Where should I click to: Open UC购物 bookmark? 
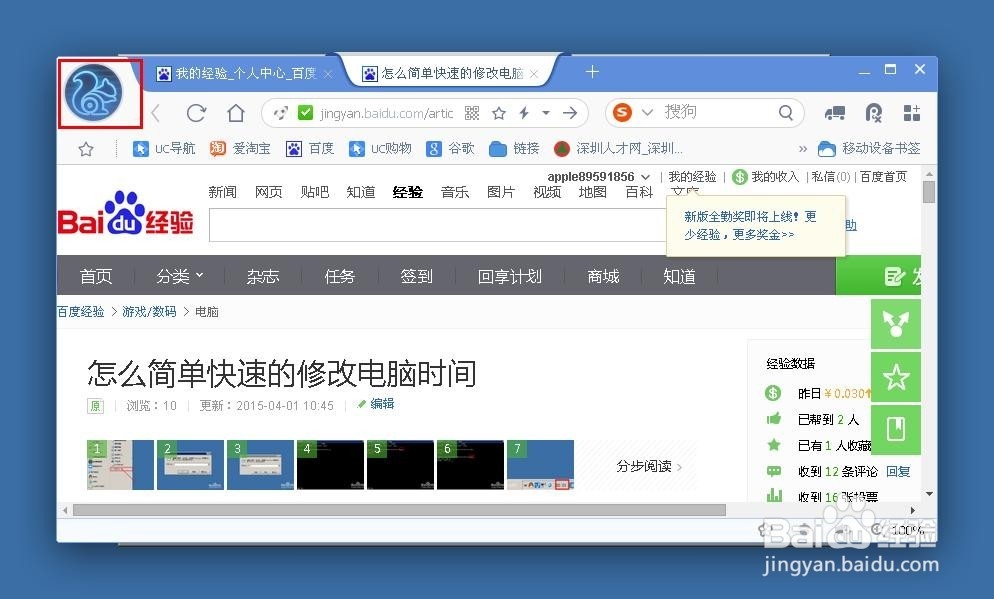[x=380, y=148]
